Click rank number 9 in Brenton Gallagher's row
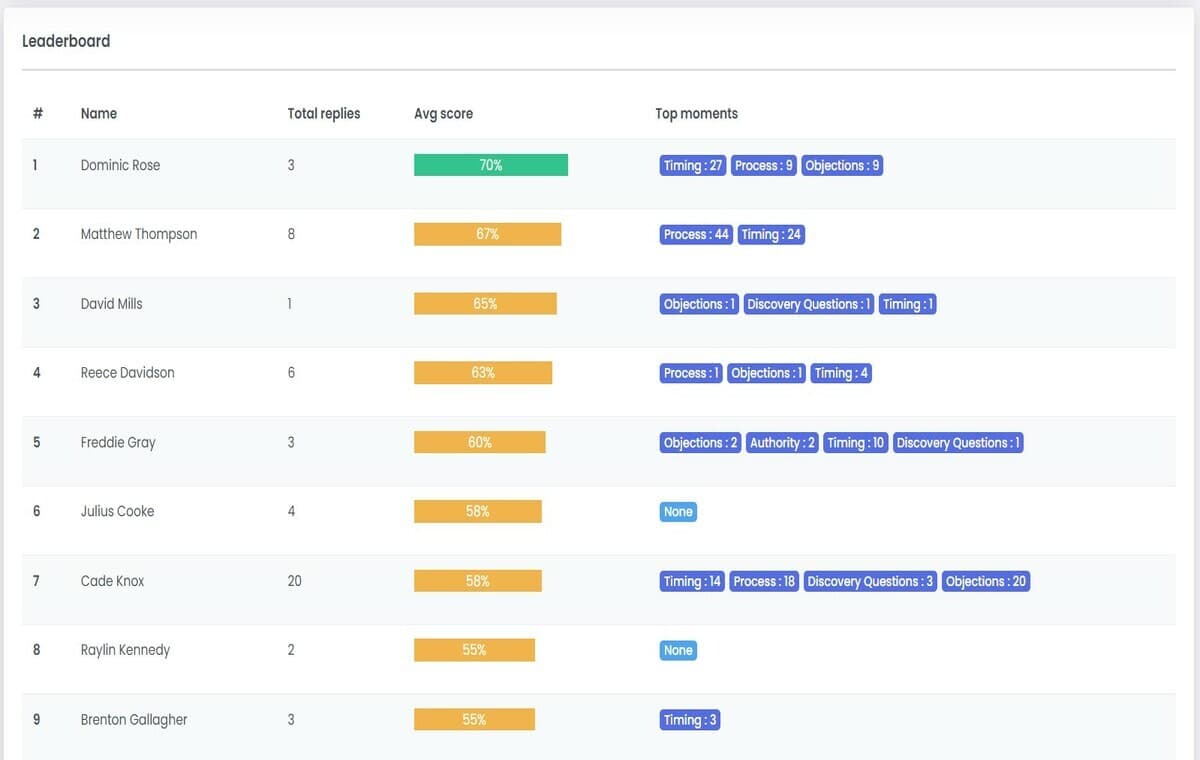The width and height of the screenshot is (1200, 760). point(37,719)
